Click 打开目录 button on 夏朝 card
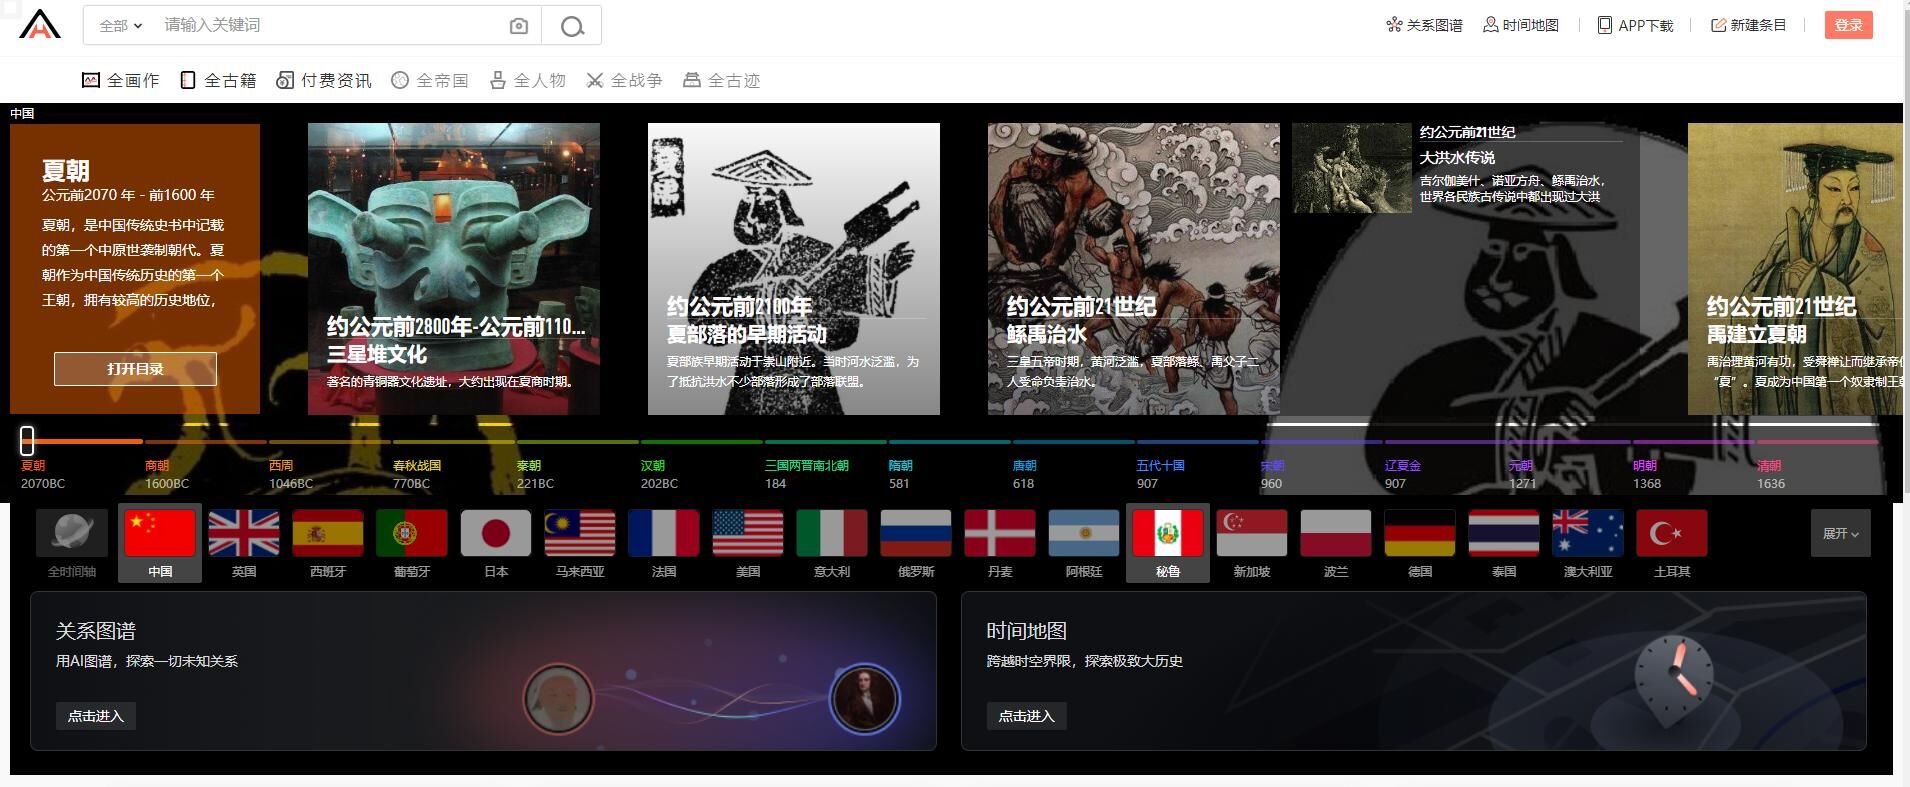 point(135,369)
